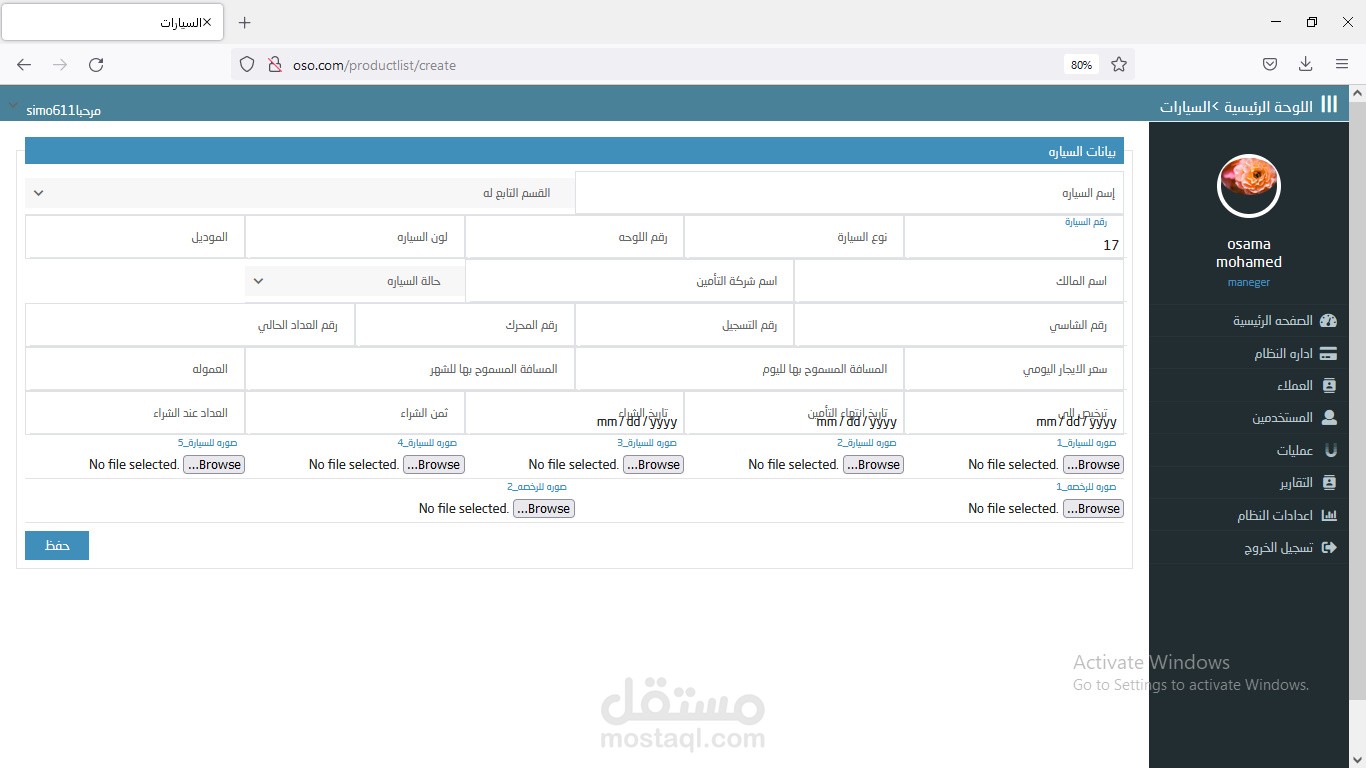Click the نوع السيارة input field
The width and height of the screenshot is (1366, 768).
794,237
